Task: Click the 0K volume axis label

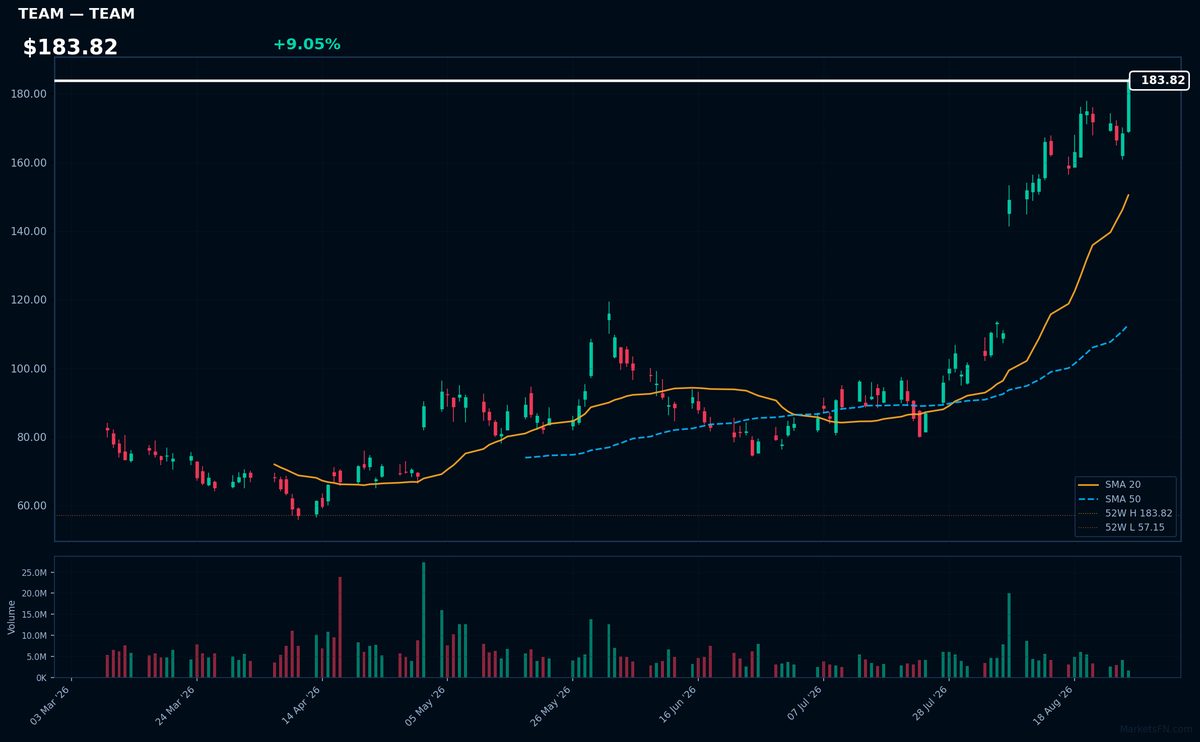Action: tap(40, 678)
